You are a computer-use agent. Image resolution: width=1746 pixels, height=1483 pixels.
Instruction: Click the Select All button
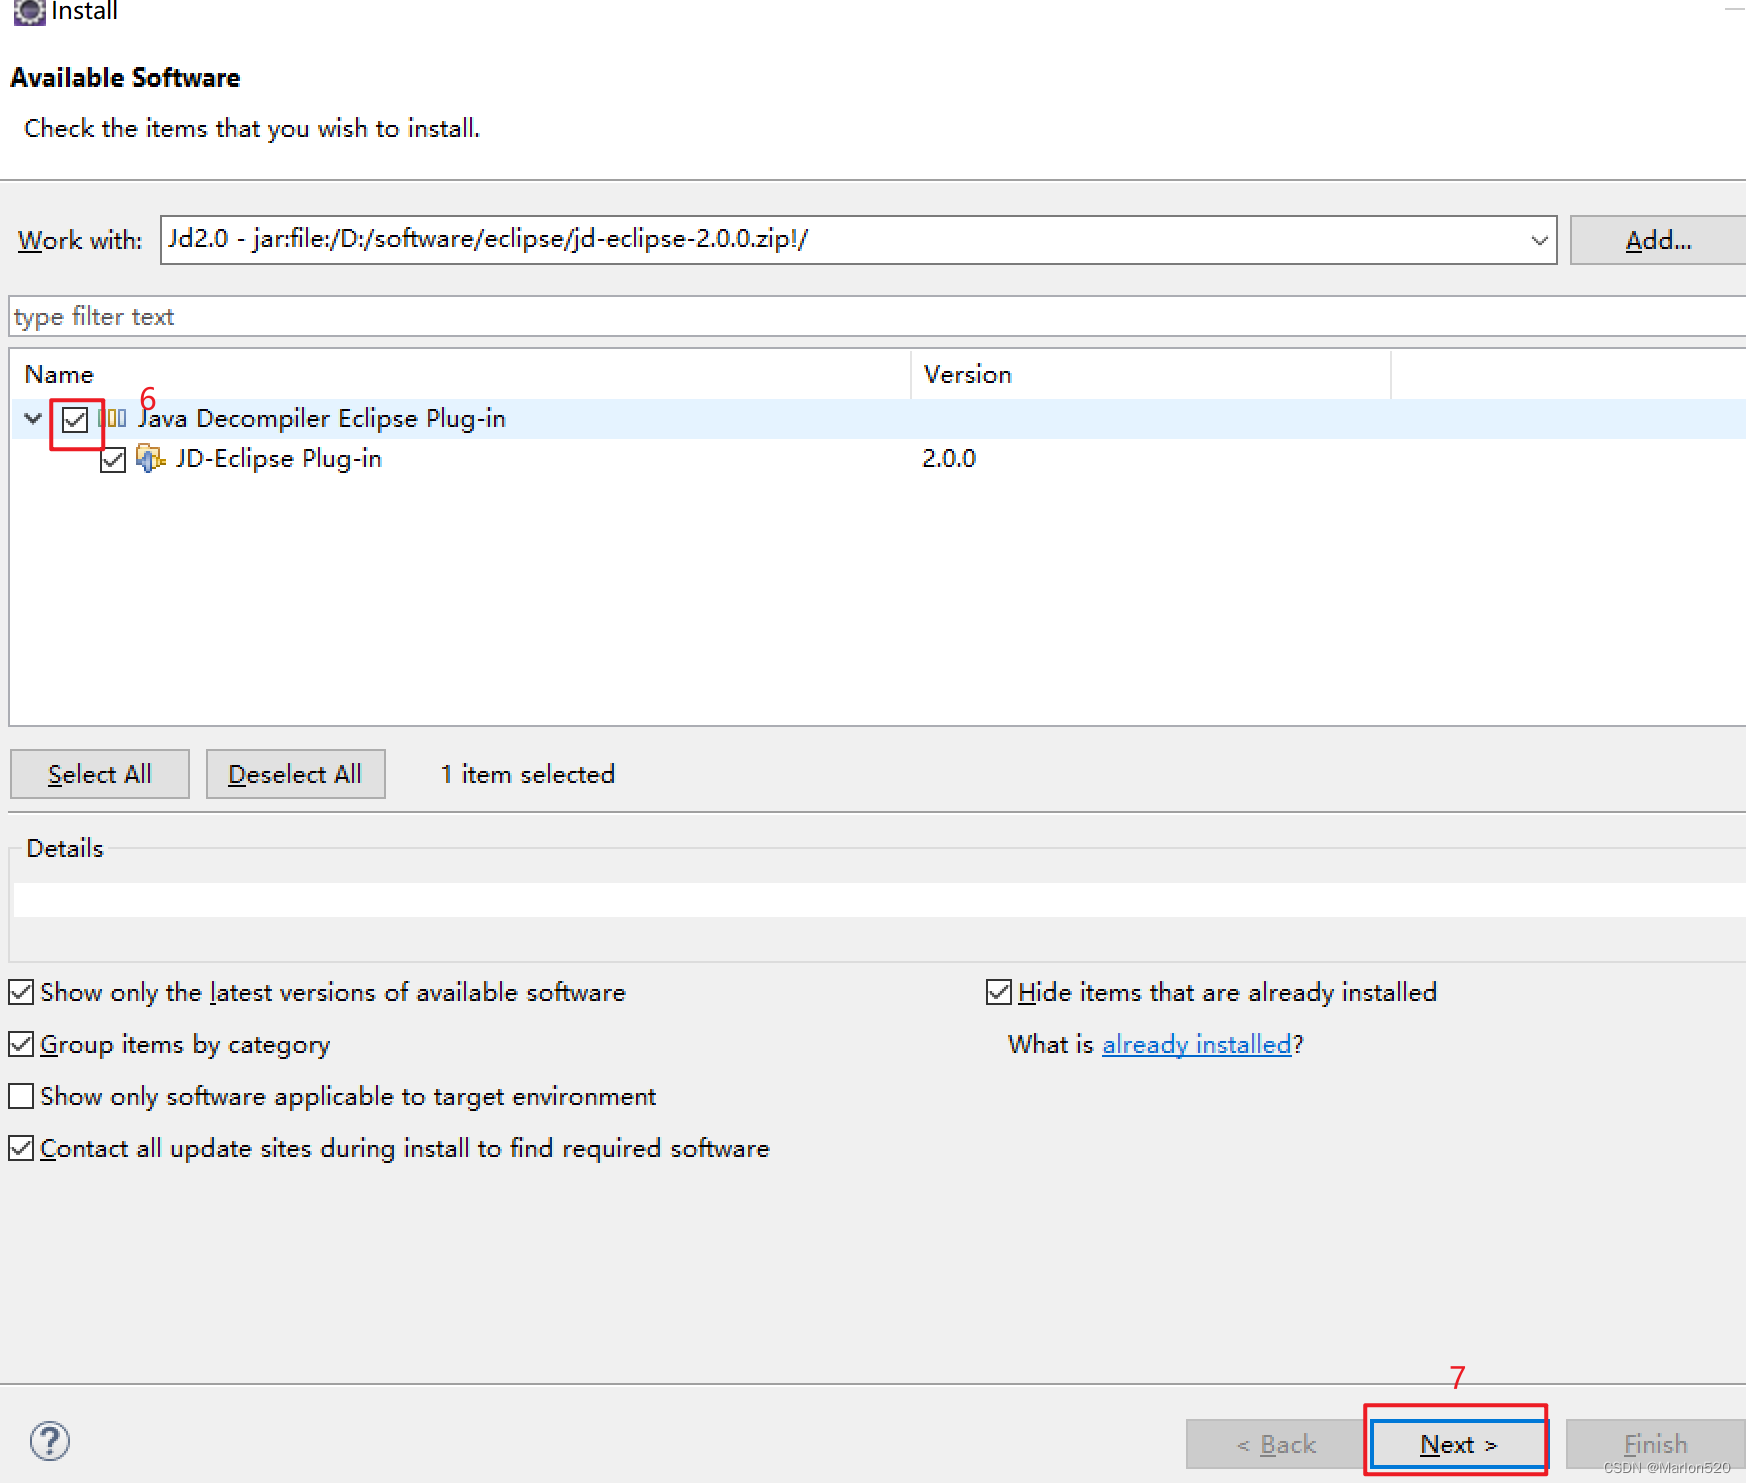point(100,774)
